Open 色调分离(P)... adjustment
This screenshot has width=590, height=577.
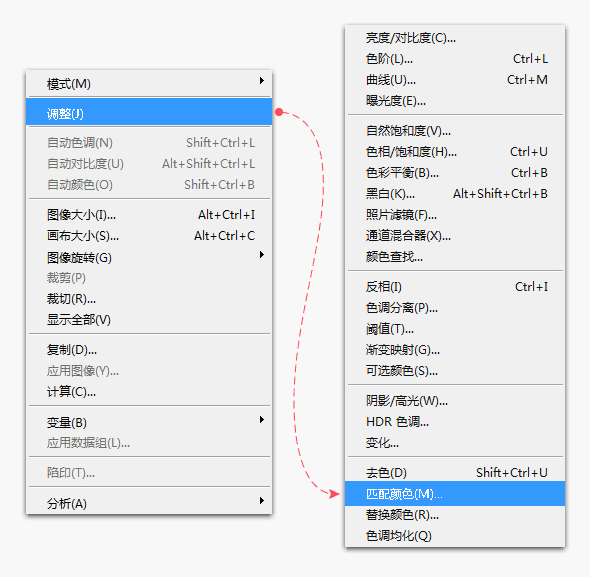pos(455,308)
